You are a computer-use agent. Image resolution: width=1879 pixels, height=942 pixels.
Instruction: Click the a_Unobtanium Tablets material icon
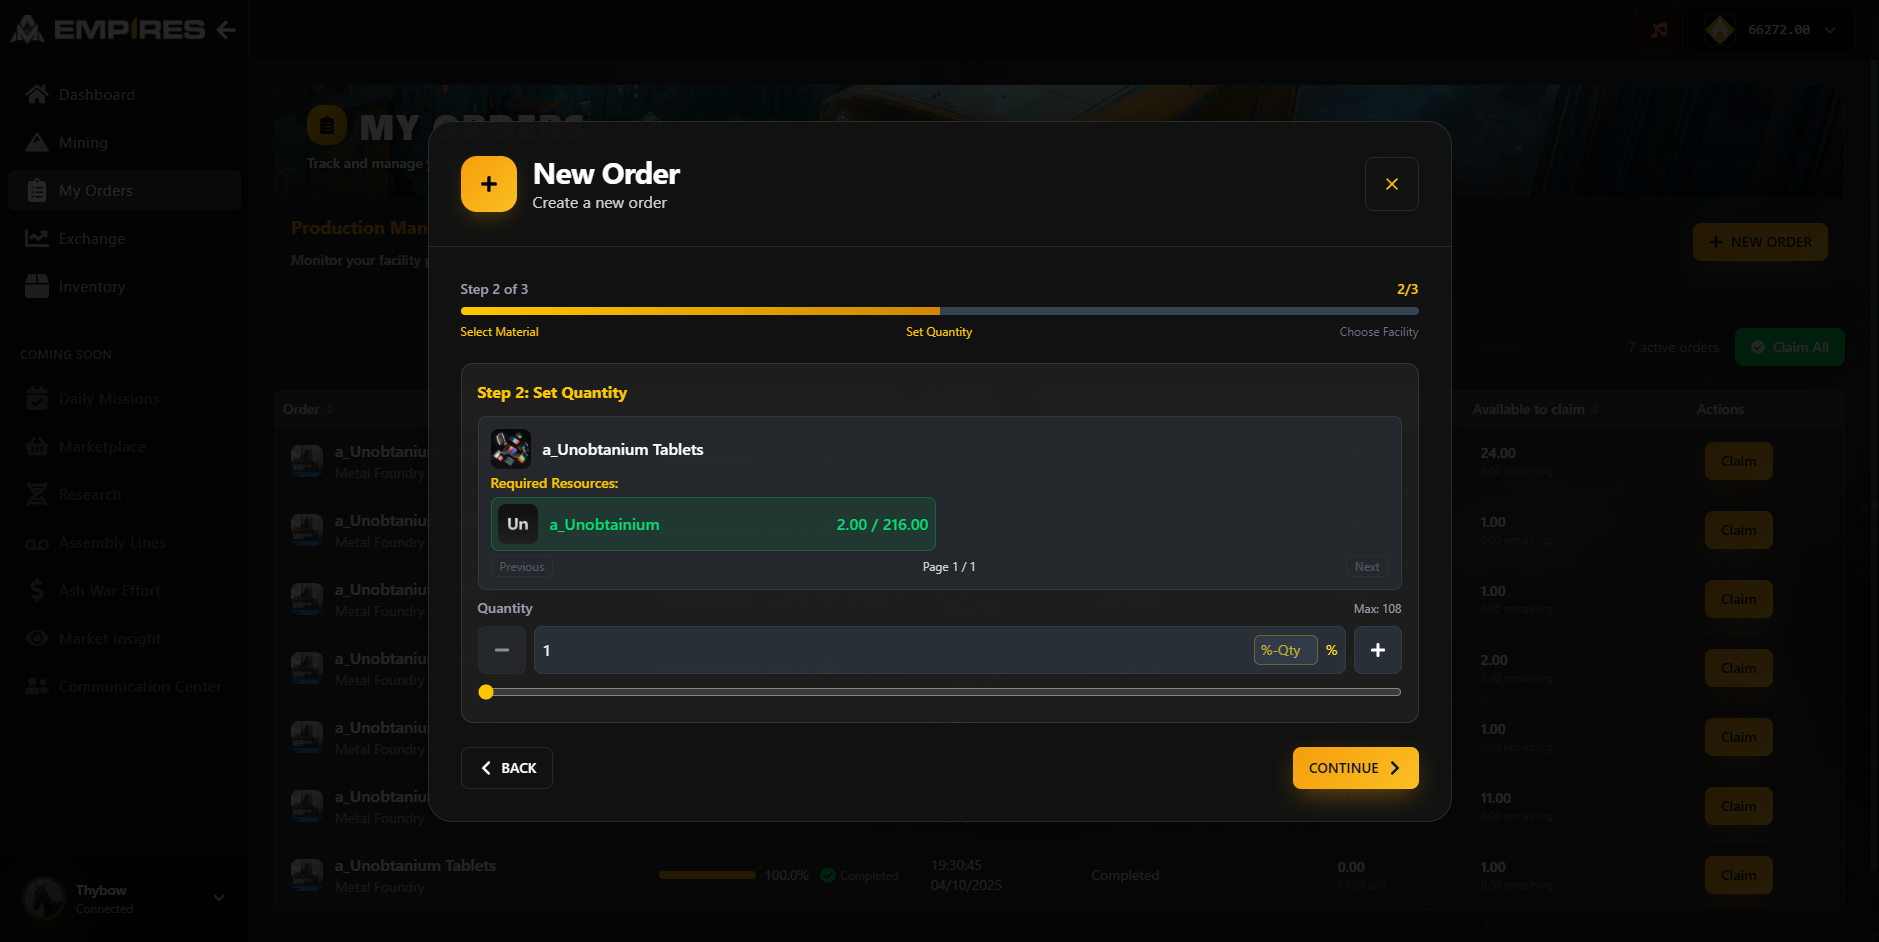click(511, 449)
